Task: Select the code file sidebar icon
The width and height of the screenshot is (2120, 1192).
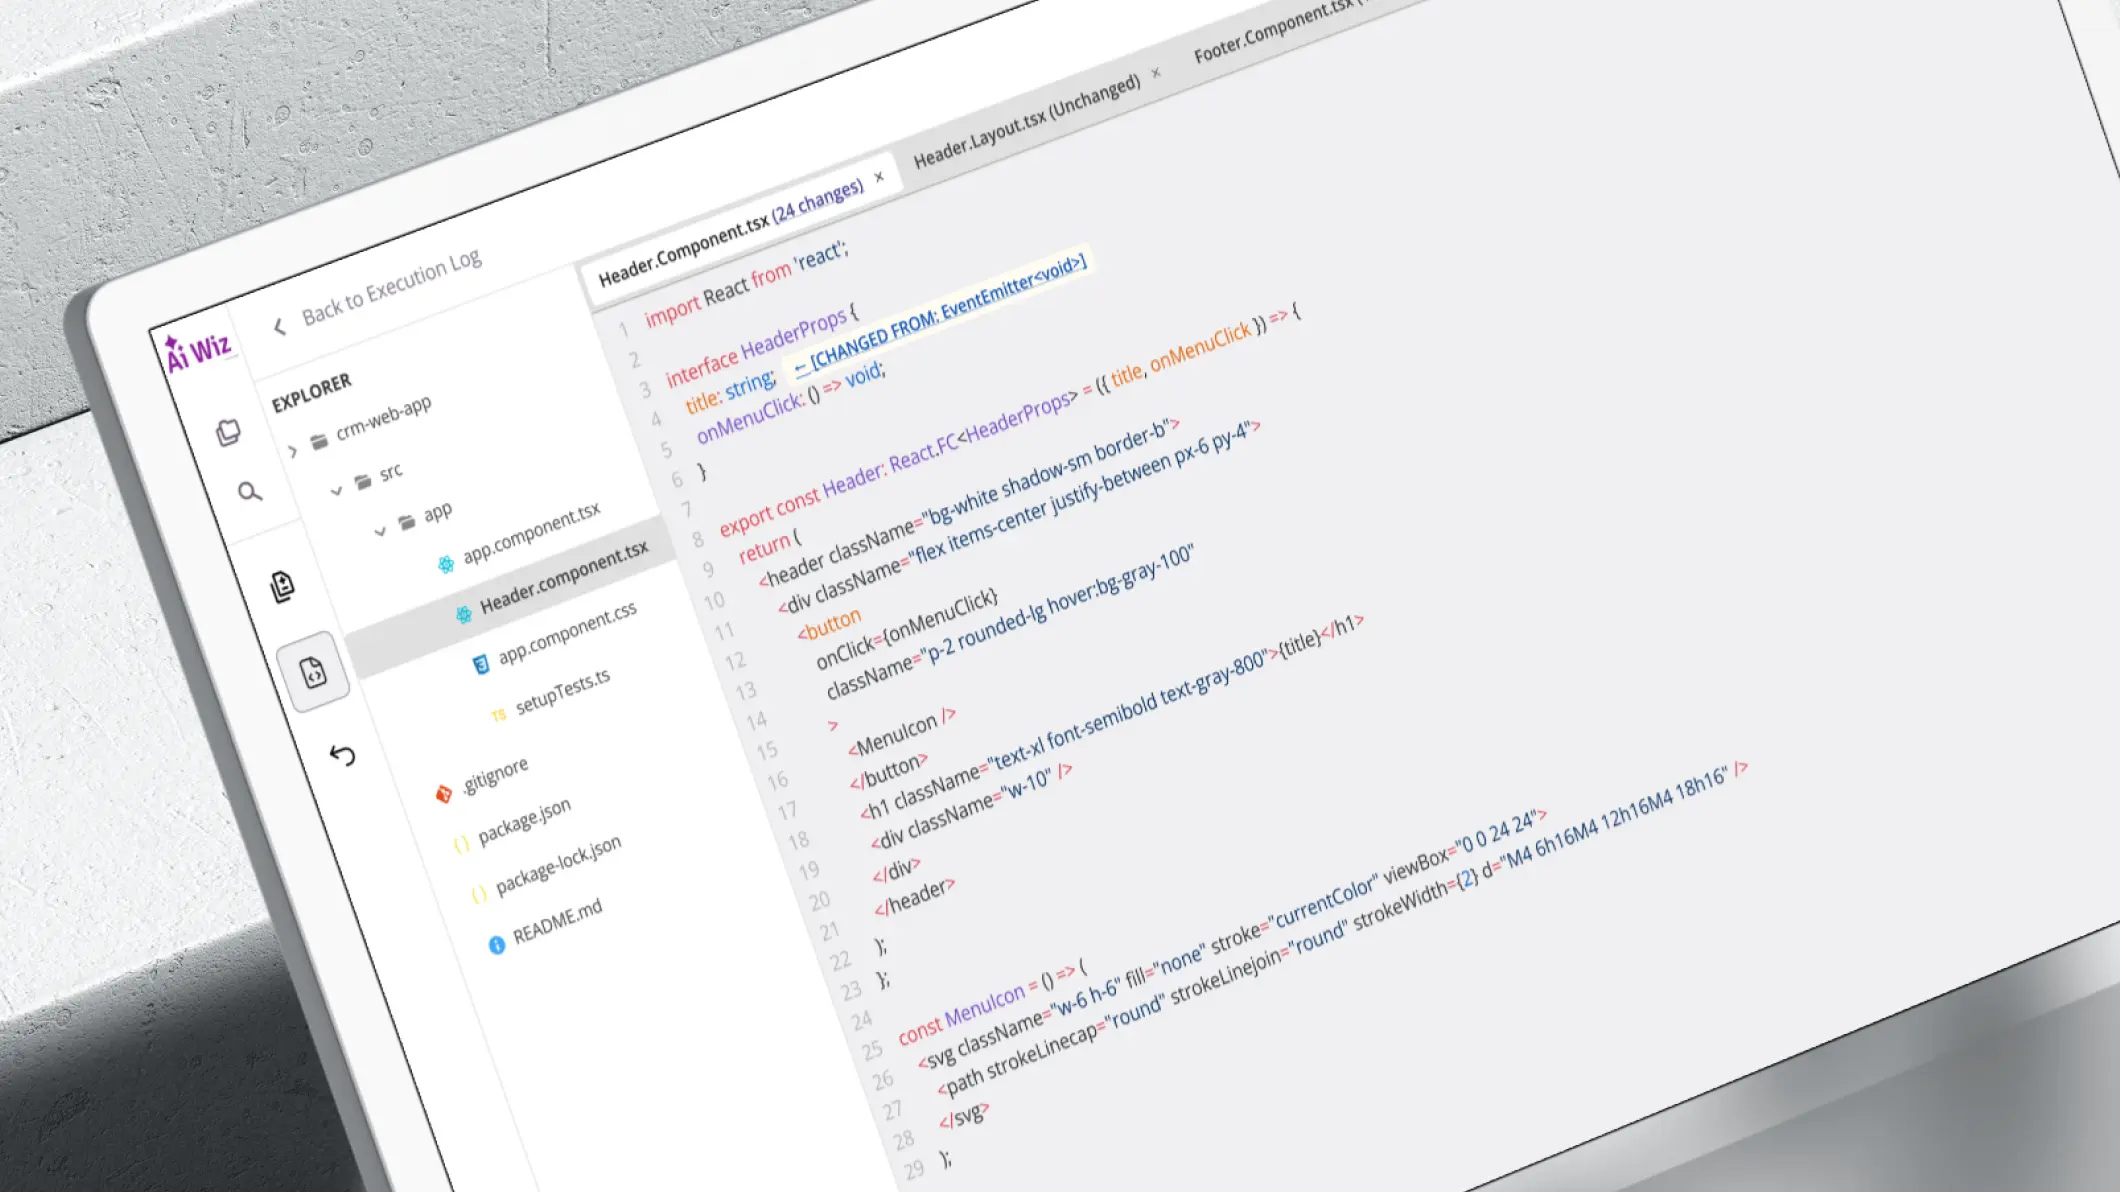Action: (x=314, y=672)
